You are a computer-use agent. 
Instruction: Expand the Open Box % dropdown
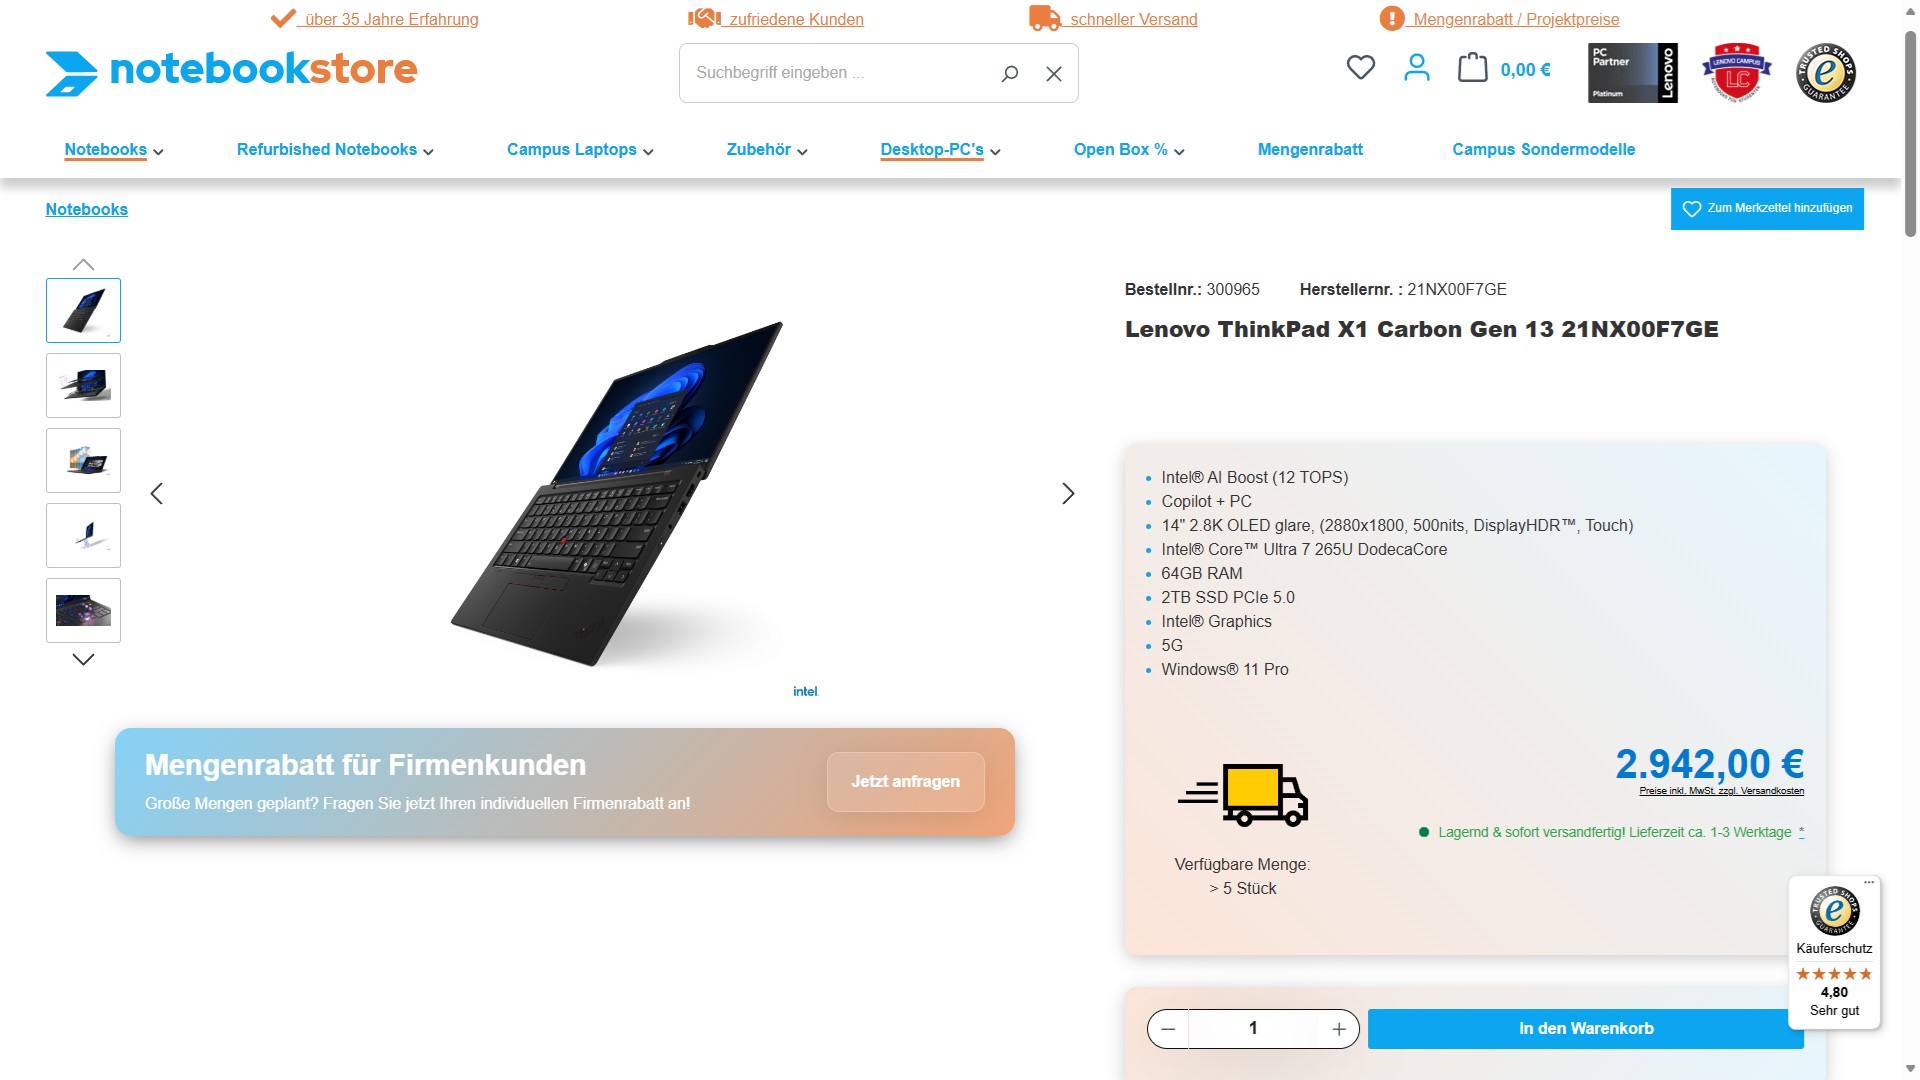tap(1129, 150)
